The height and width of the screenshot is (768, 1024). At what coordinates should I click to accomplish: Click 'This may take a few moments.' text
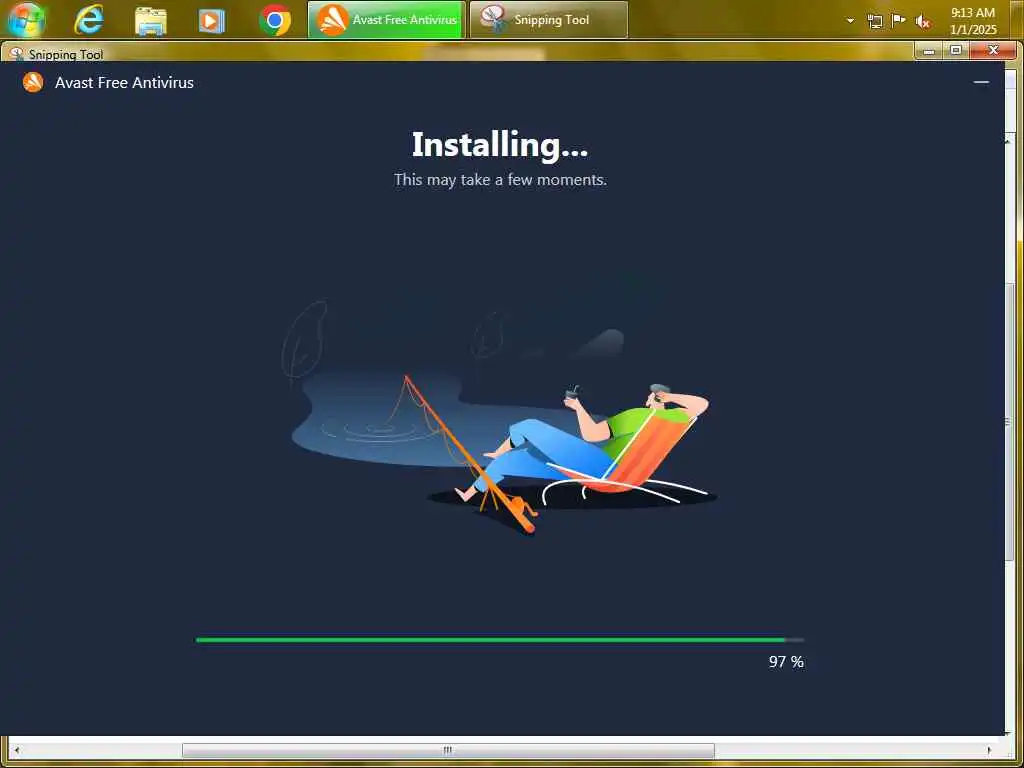[500, 180]
